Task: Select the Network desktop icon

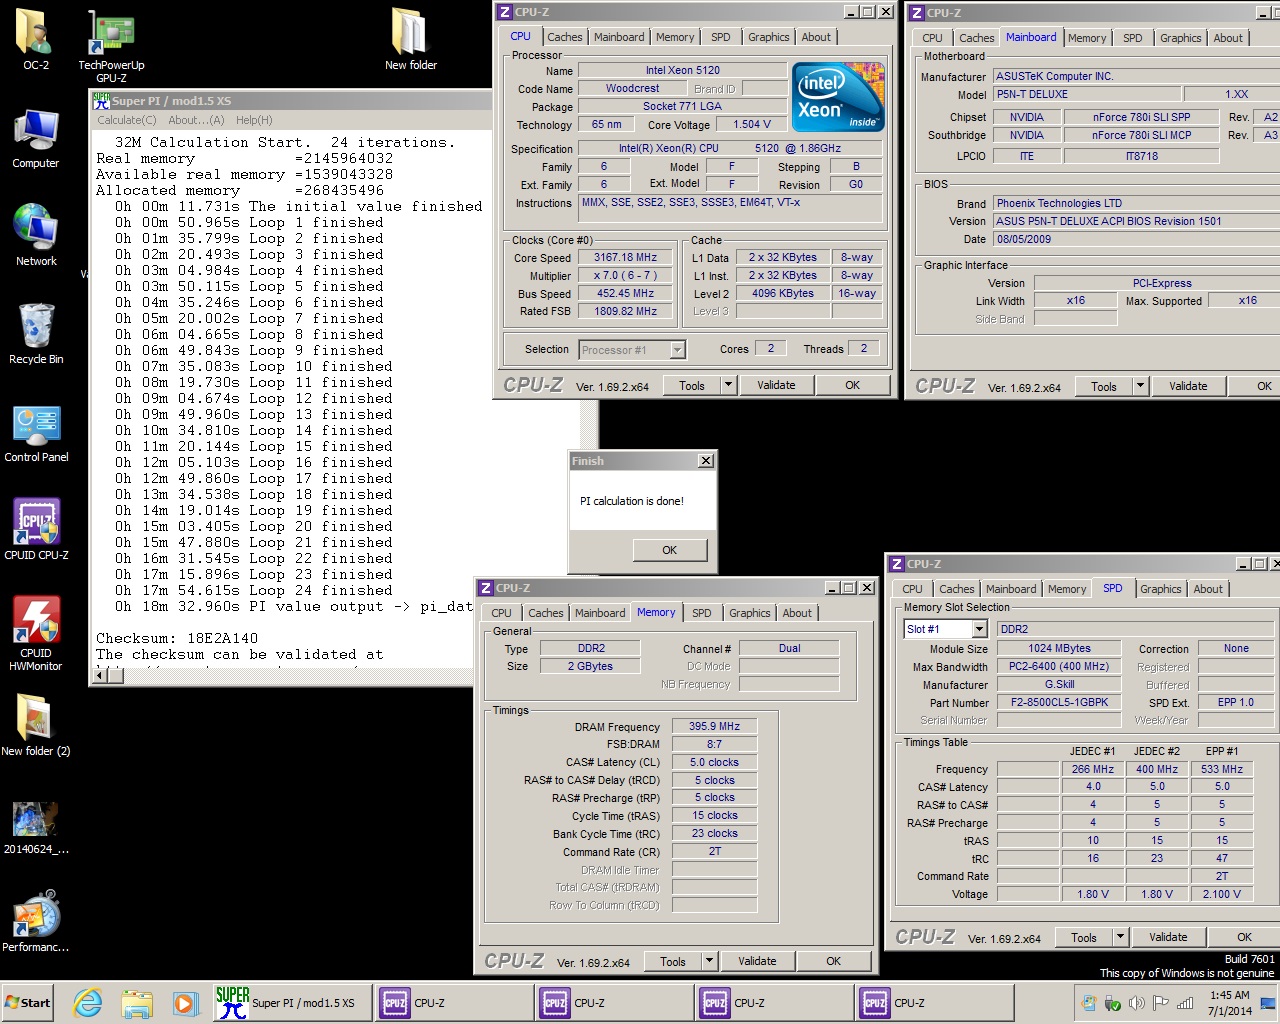Action: tap(35, 236)
